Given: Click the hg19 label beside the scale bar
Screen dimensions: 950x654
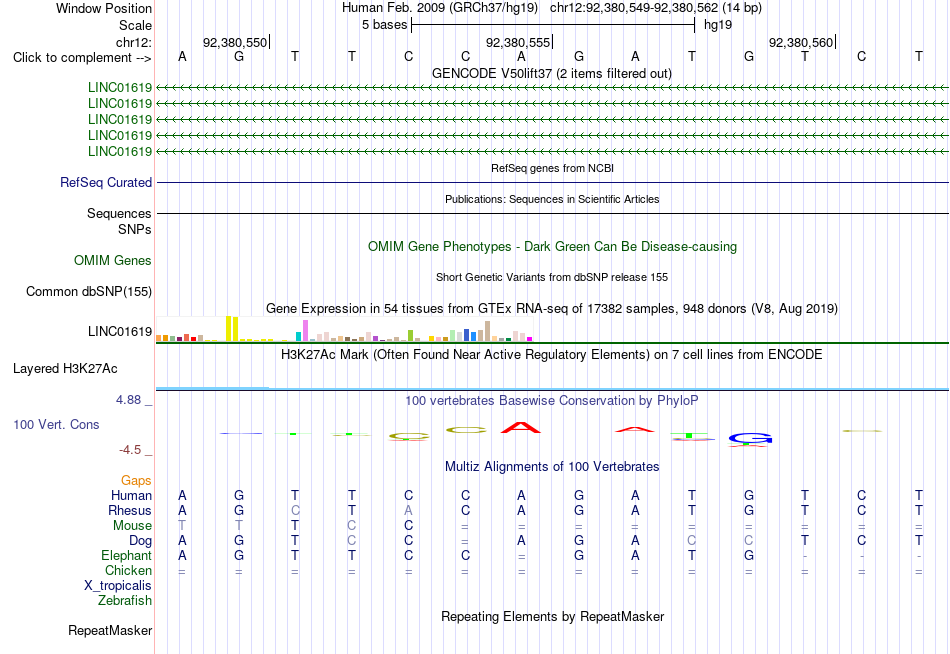Looking at the screenshot, I should (x=718, y=25).
